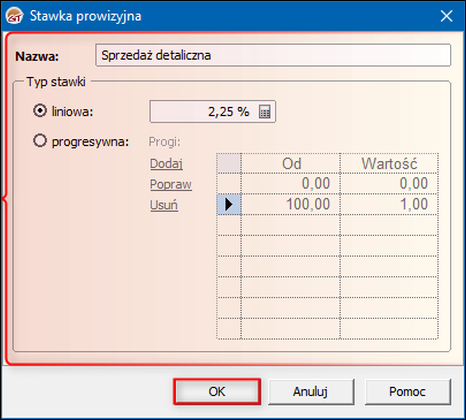Select the progresywna radio button
The width and height of the screenshot is (466, 420).
(x=40, y=141)
